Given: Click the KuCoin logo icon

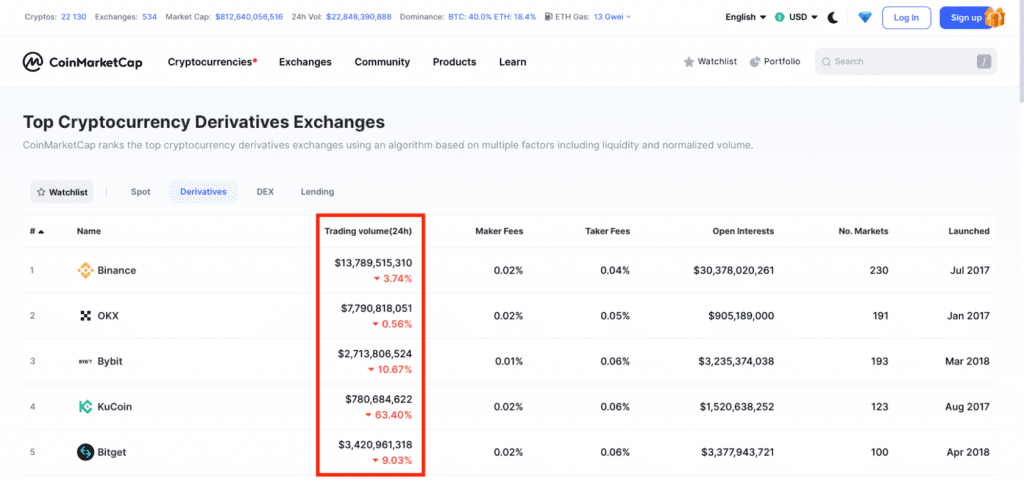Looking at the screenshot, I should point(86,407).
